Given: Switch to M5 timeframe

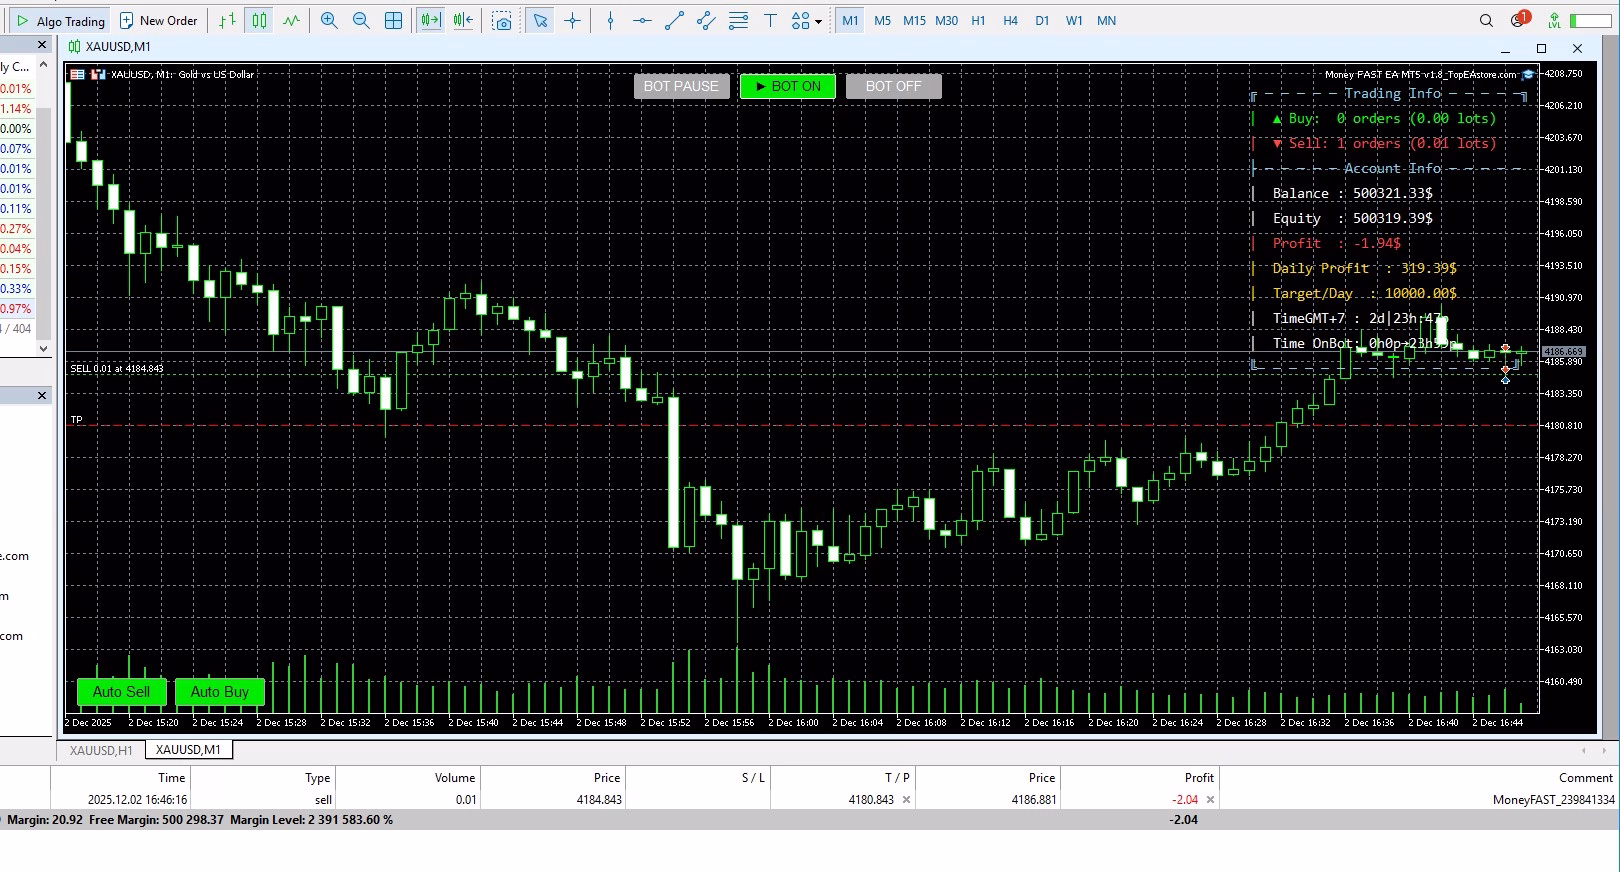Looking at the screenshot, I should pos(882,21).
